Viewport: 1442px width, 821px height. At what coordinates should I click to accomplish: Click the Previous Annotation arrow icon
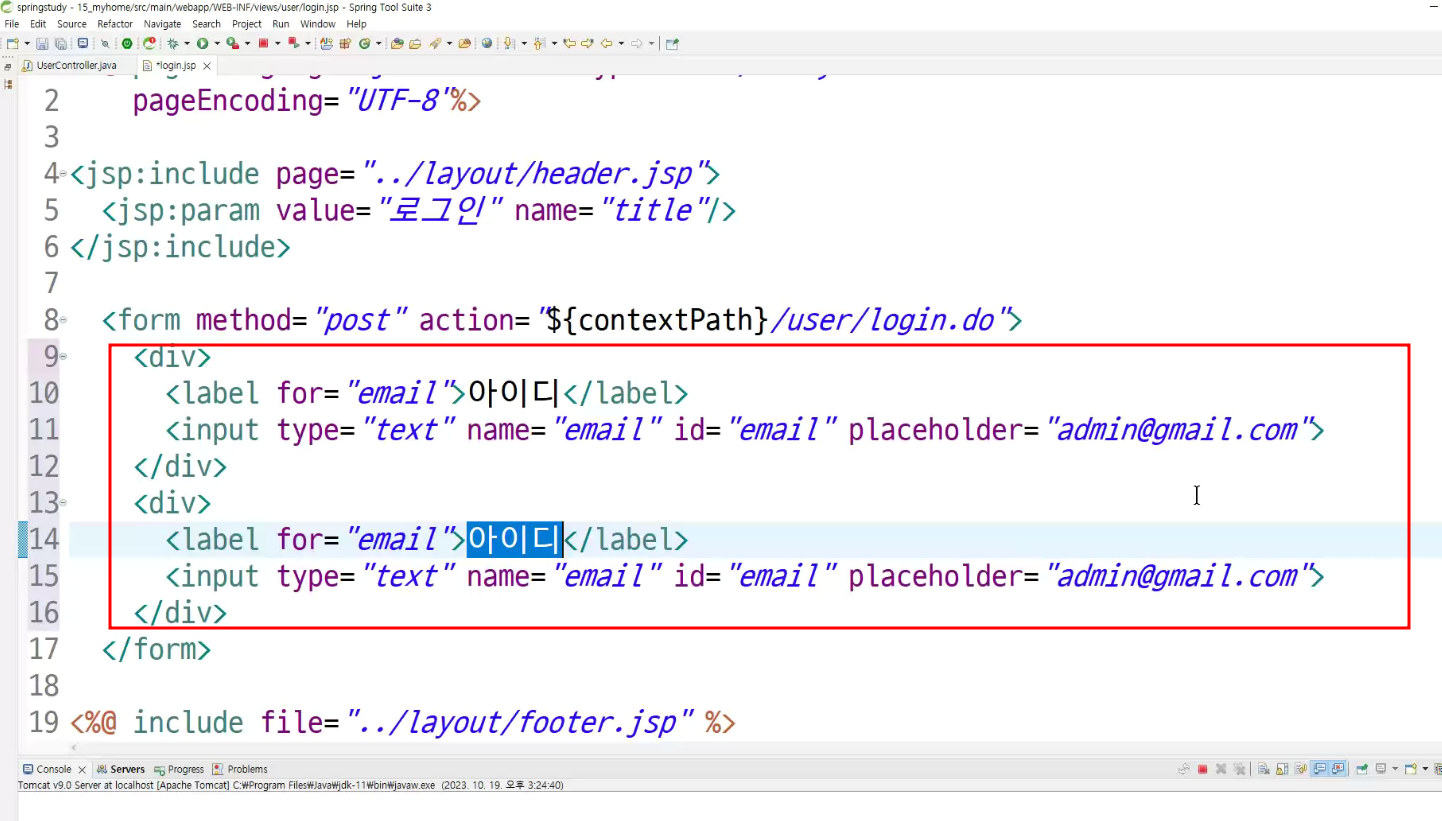pyautogui.click(x=538, y=44)
